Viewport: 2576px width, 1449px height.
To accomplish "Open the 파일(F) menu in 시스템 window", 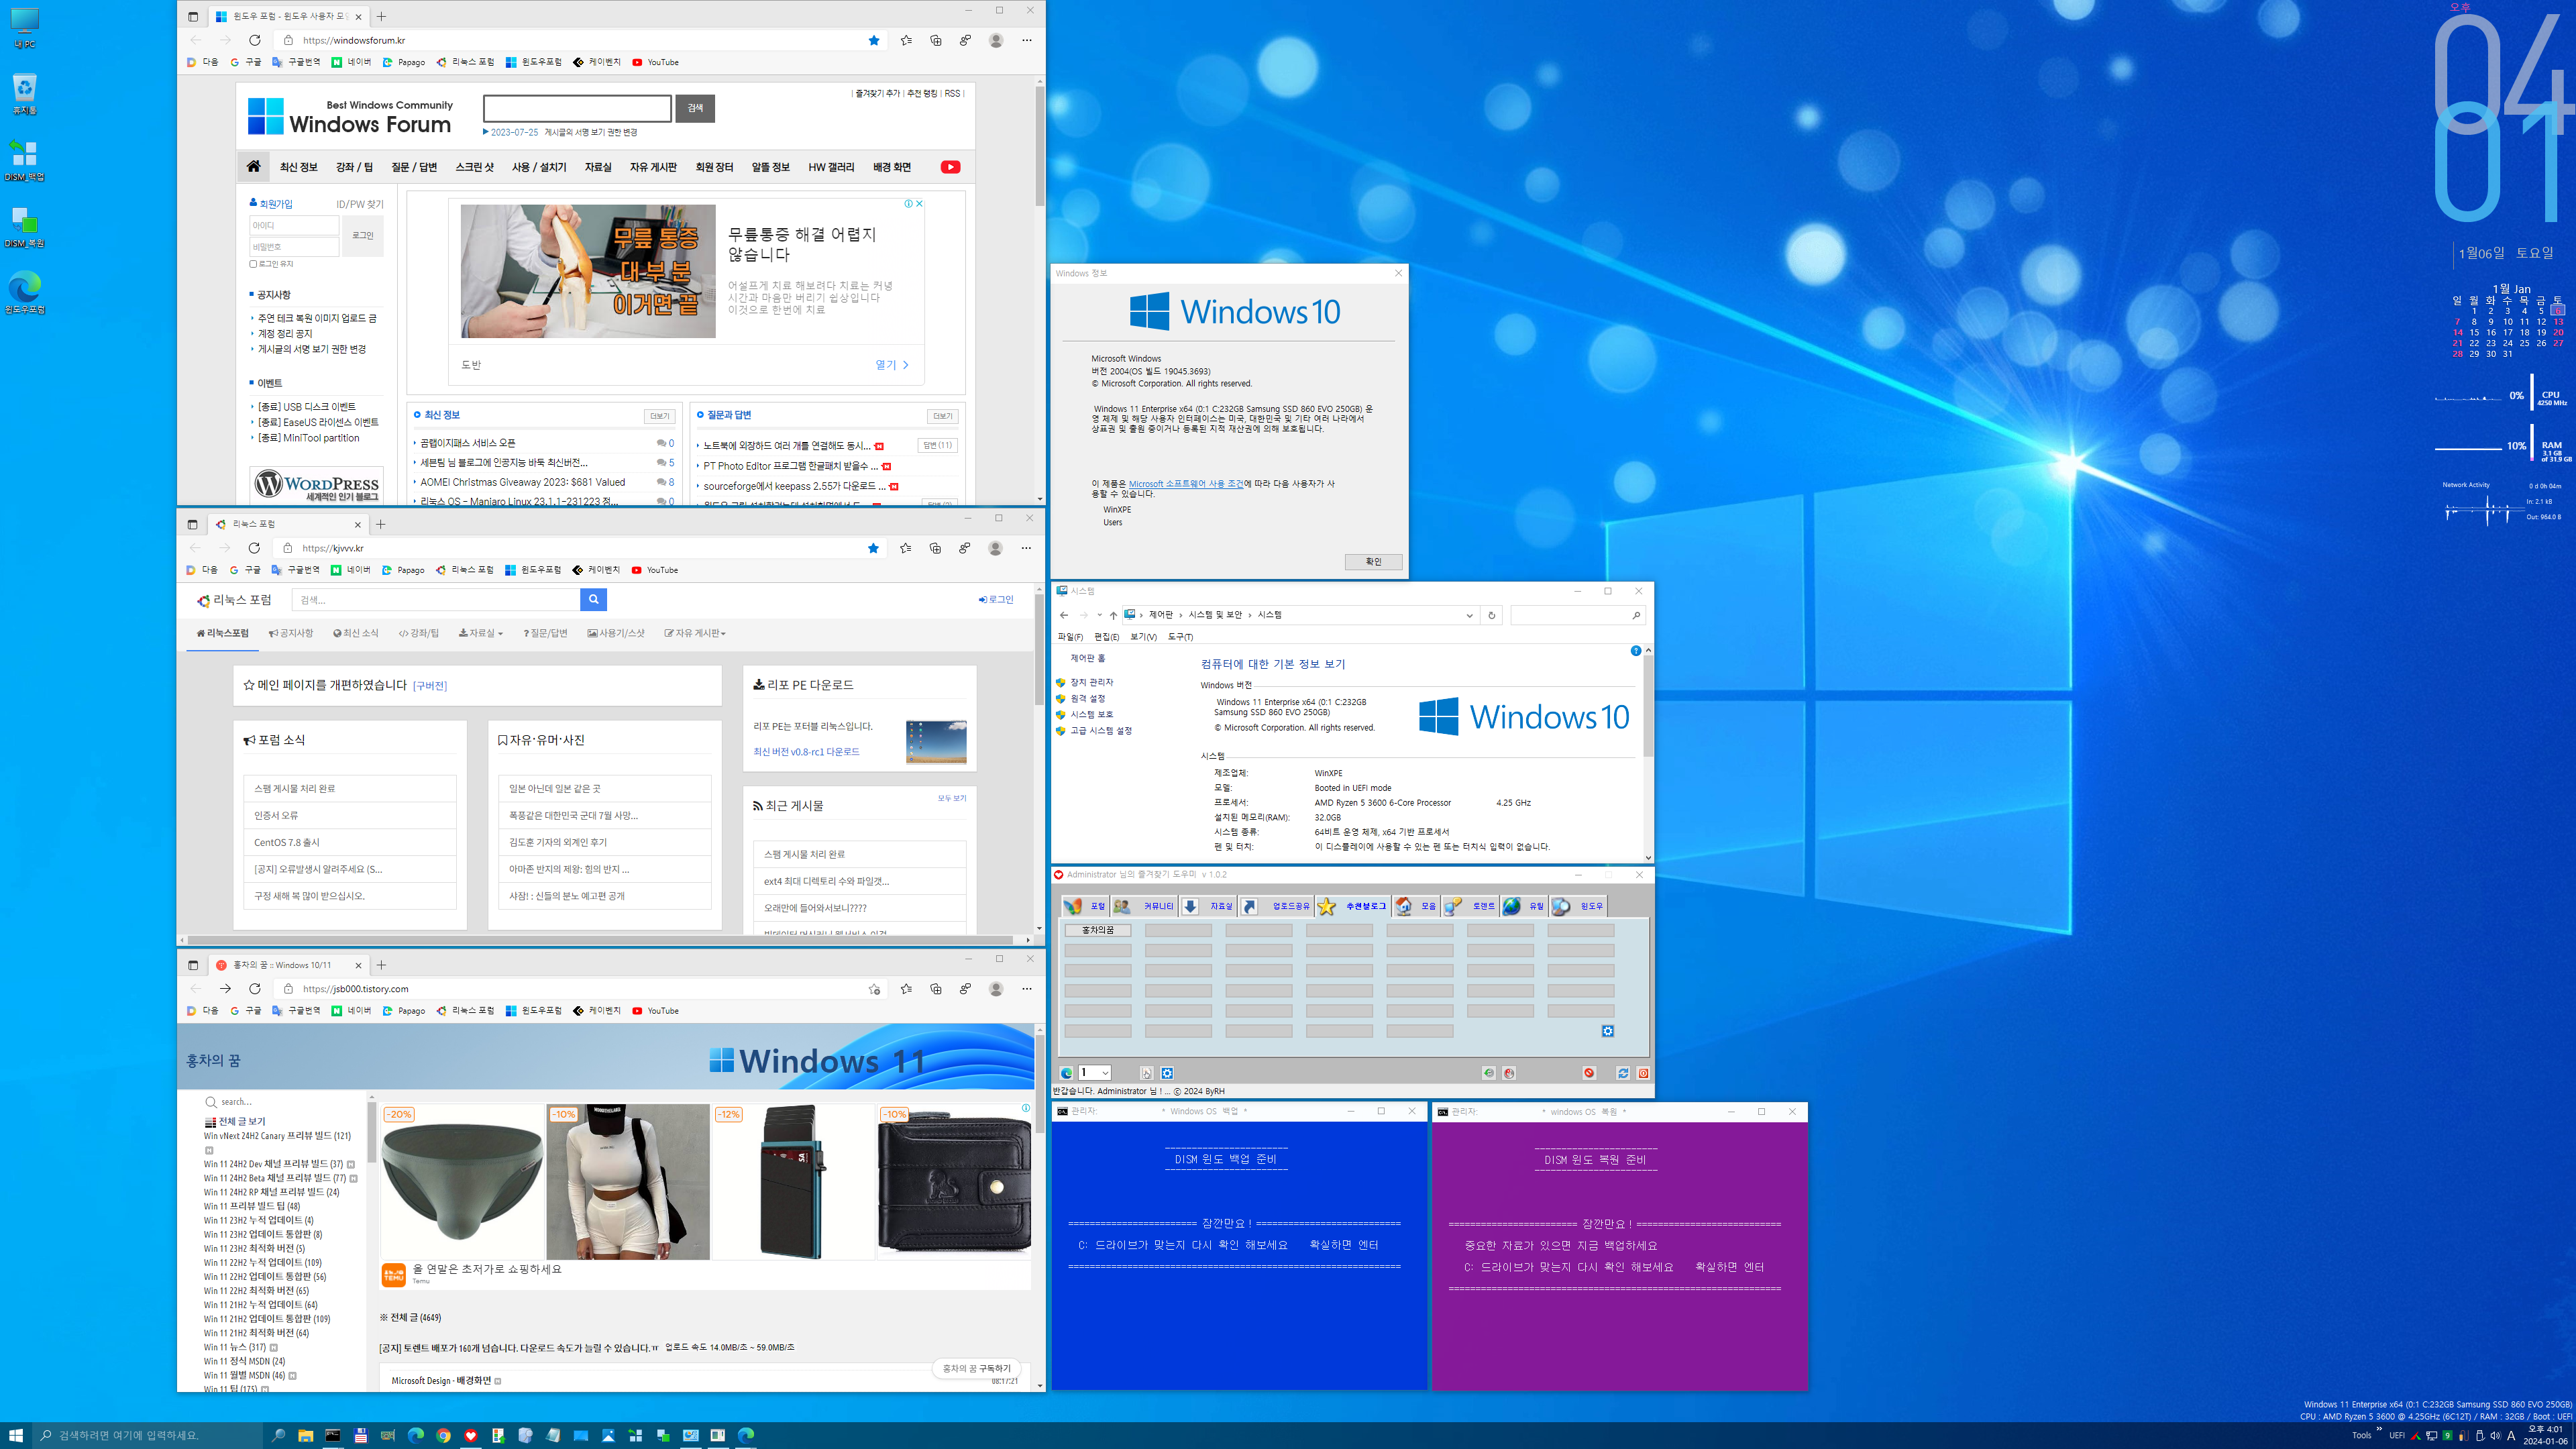I will tap(1070, 637).
